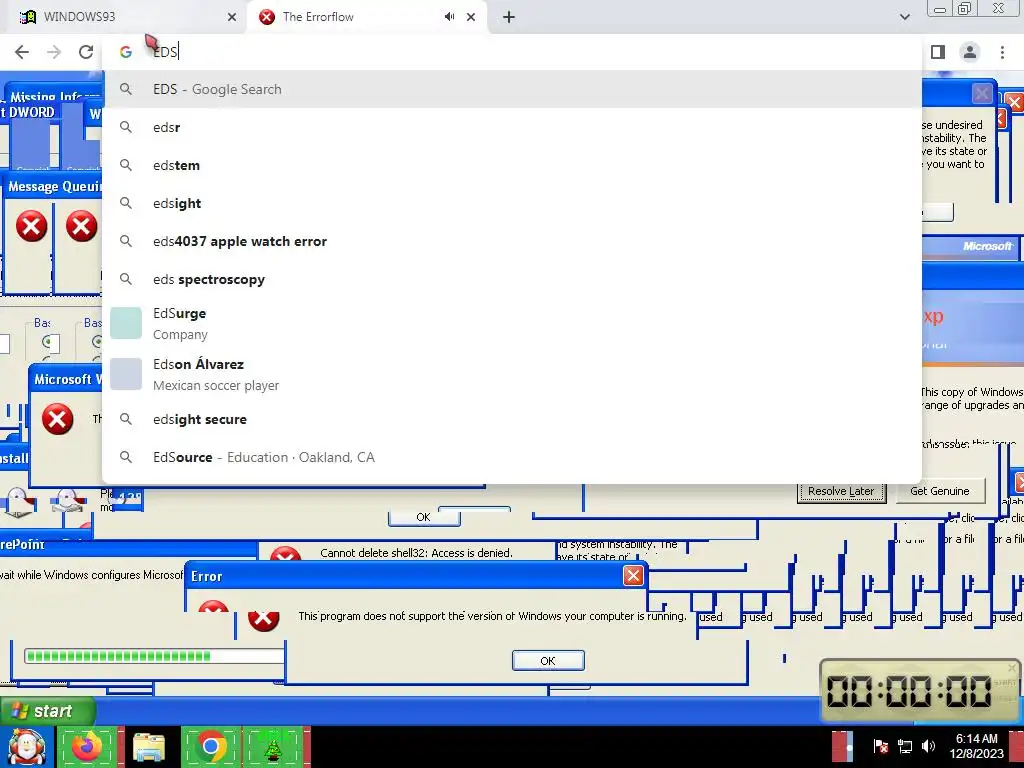Select 'eds spectroscopy' suggestion

click(512, 279)
